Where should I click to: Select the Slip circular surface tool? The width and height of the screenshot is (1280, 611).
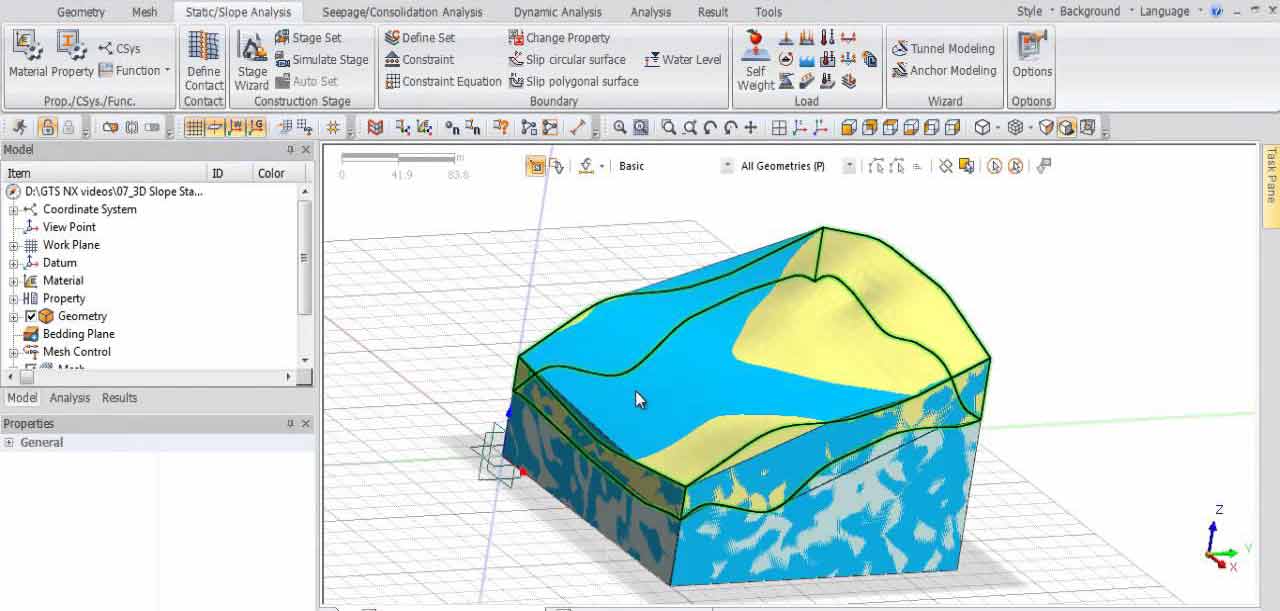567,59
